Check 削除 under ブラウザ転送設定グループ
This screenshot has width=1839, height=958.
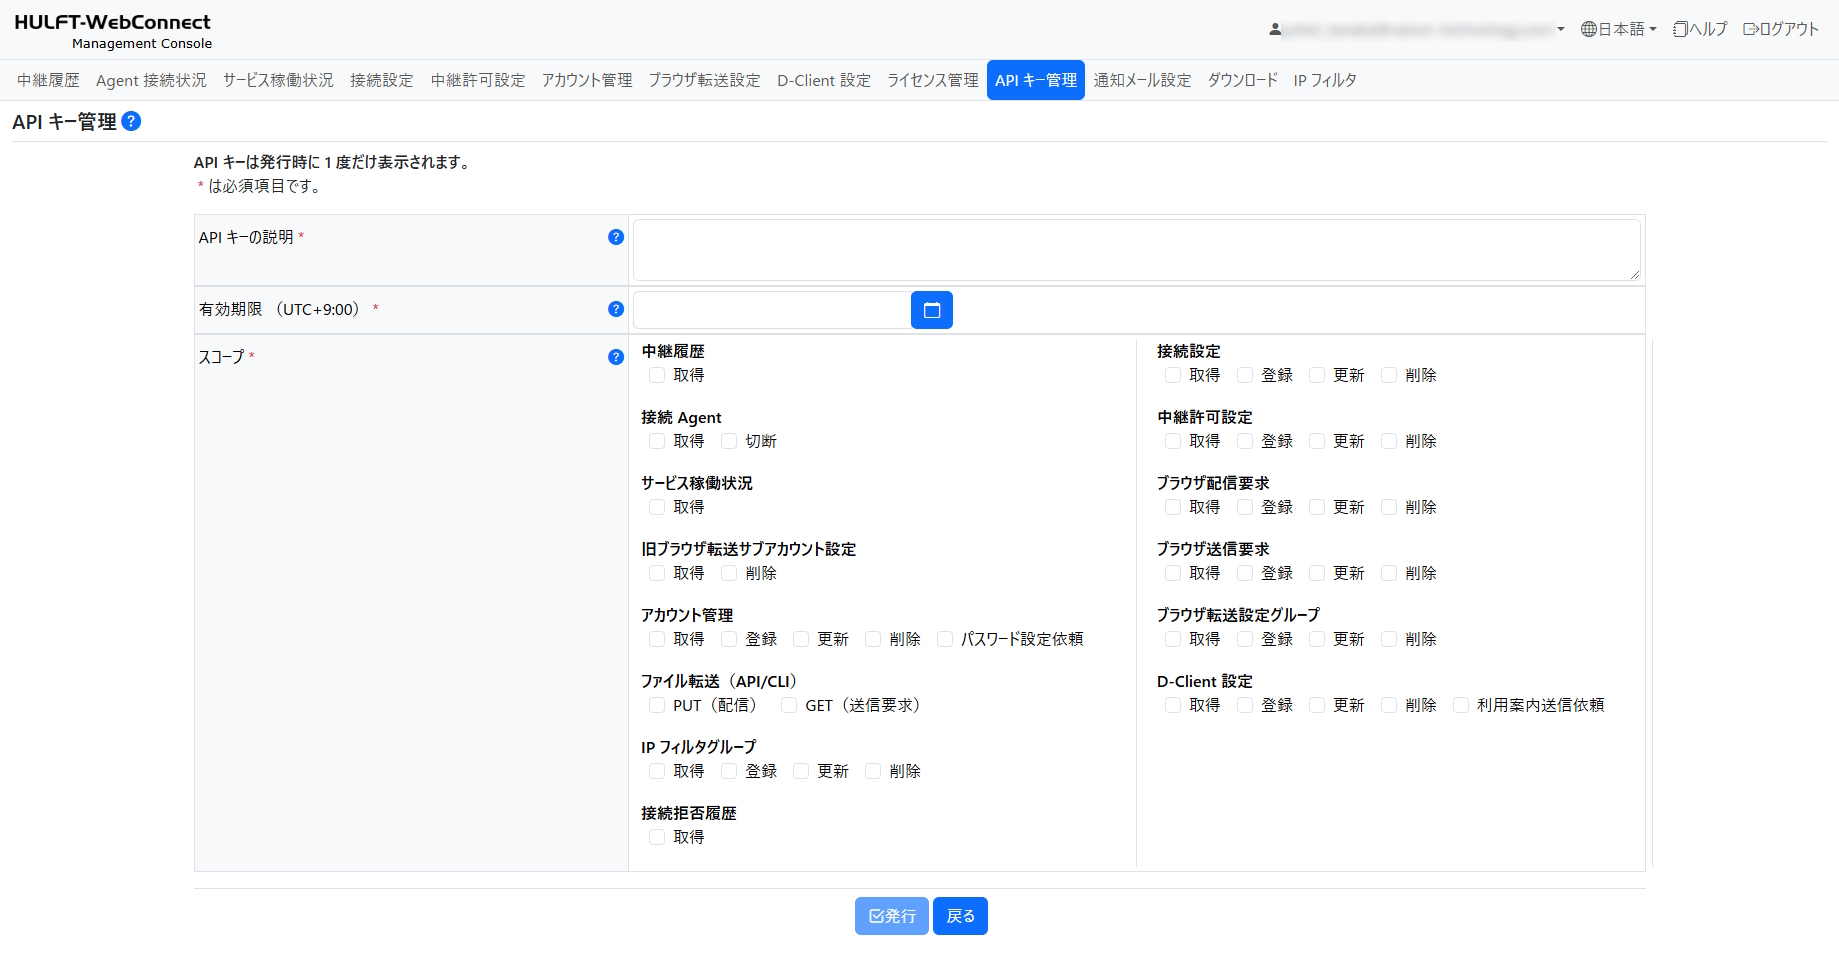pyautogui.click(x=1389, y=639)
